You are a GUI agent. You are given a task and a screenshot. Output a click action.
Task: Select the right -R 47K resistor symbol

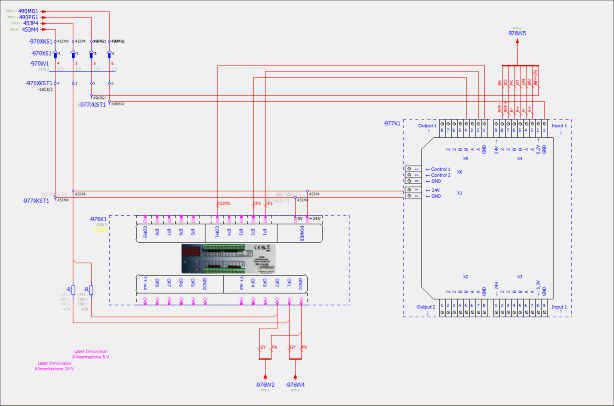point(91,290)
